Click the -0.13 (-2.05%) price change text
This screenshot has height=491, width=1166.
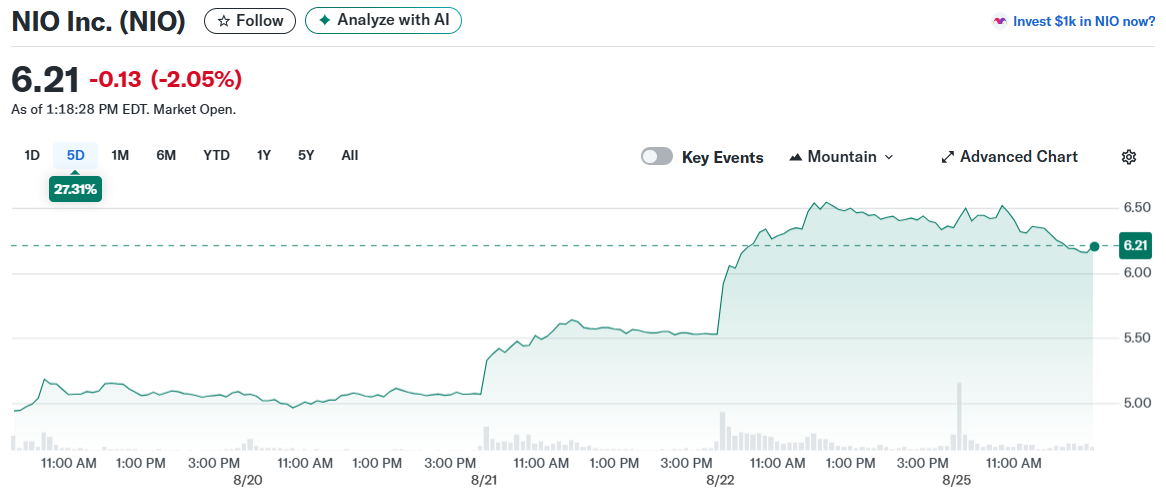pos(166,79)
